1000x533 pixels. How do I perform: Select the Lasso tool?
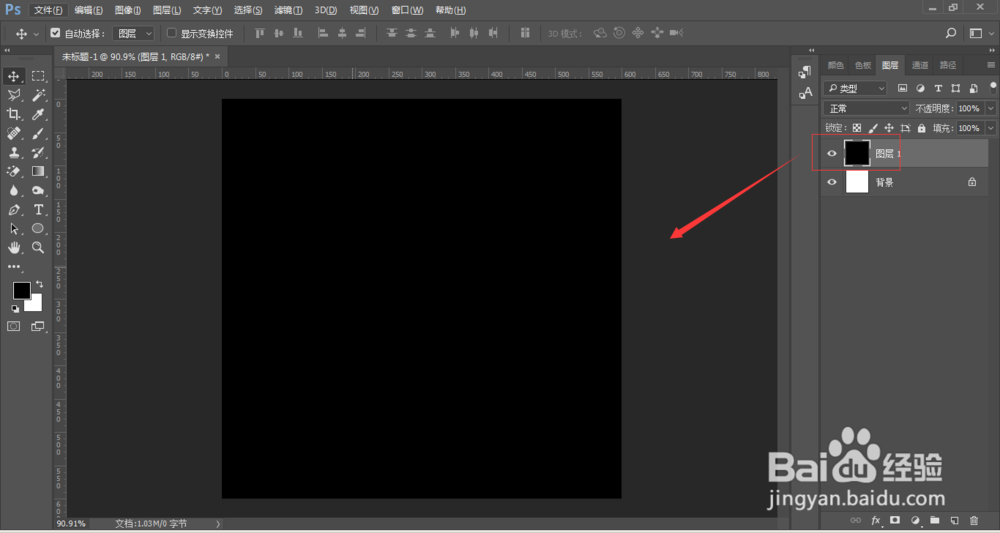click(x=13, y=96)
